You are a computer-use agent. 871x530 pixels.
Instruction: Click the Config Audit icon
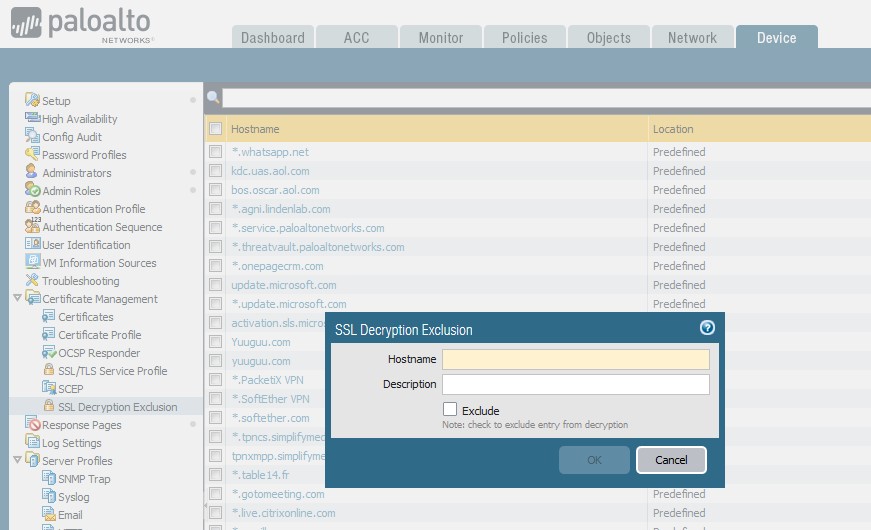point(32,136)
